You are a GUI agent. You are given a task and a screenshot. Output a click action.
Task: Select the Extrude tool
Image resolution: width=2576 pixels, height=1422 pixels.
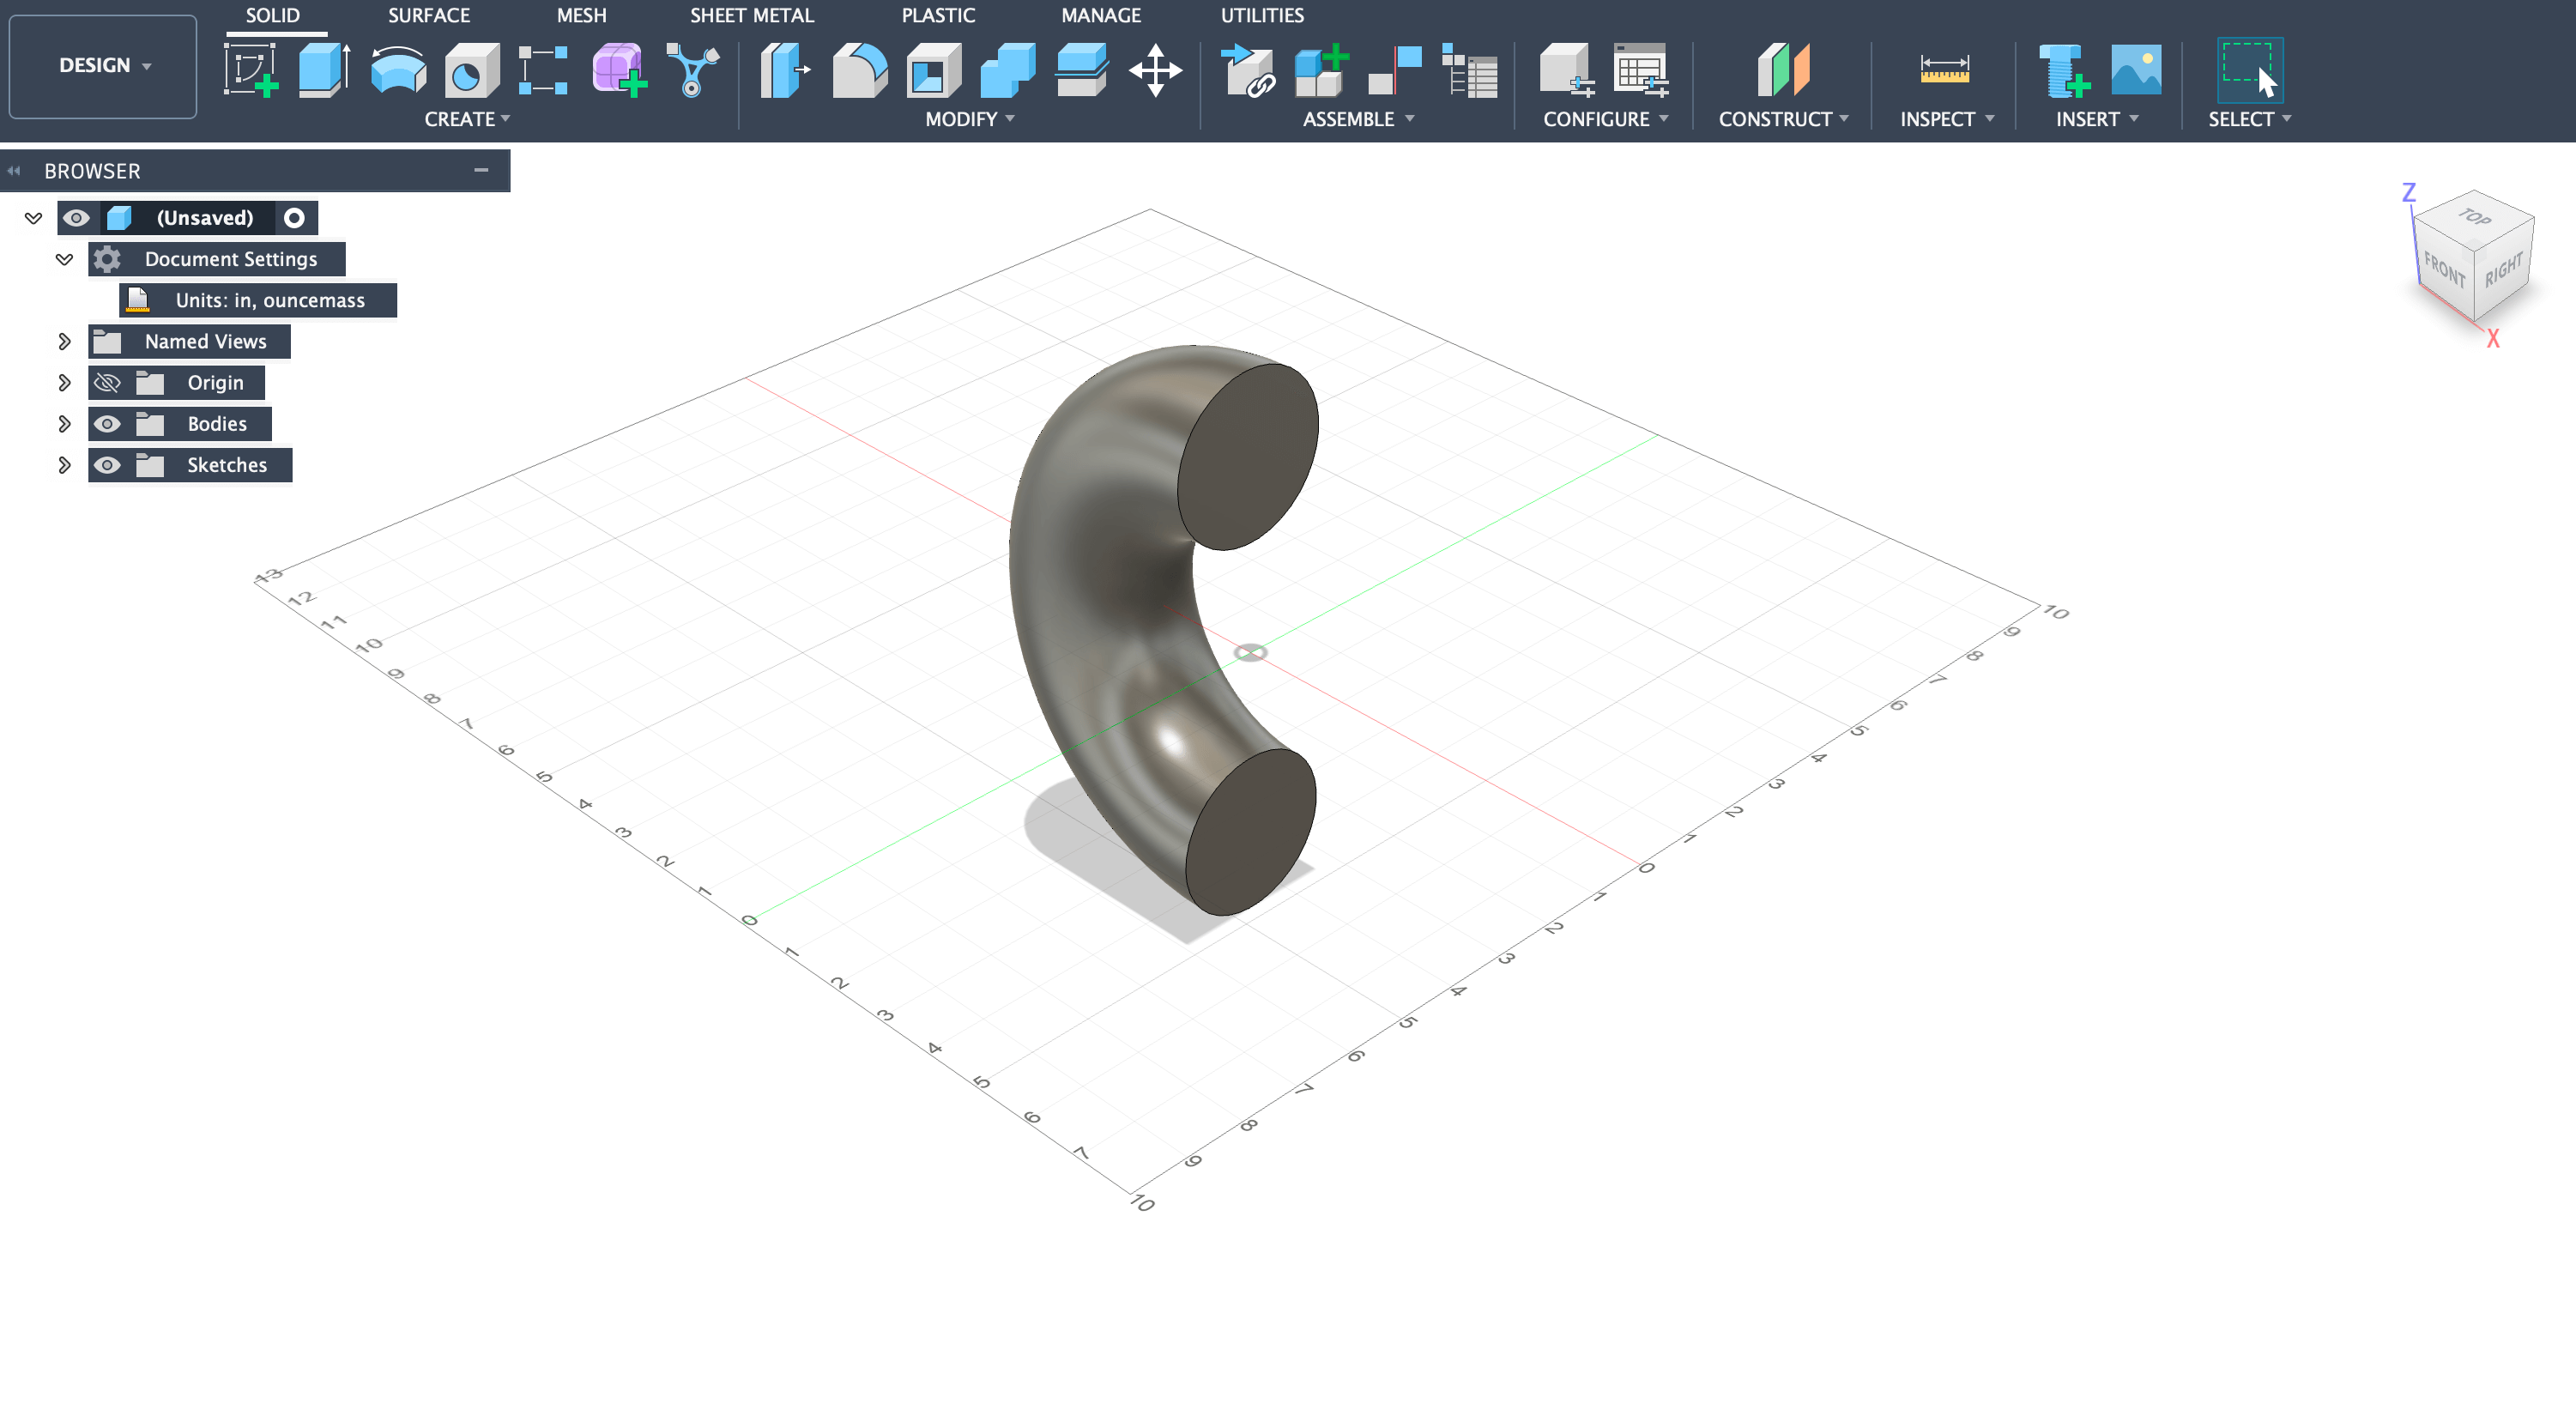click(x=323, y=70)
